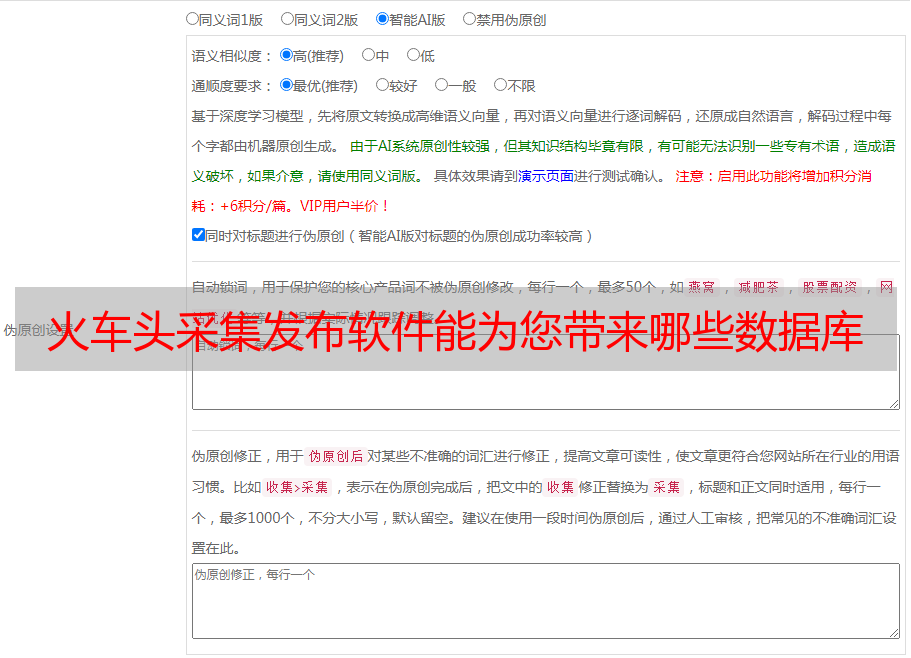Screen dimensions: 911x658
Task: Select 禁用伪原创 radio option
Action: [x=469, y=19]
